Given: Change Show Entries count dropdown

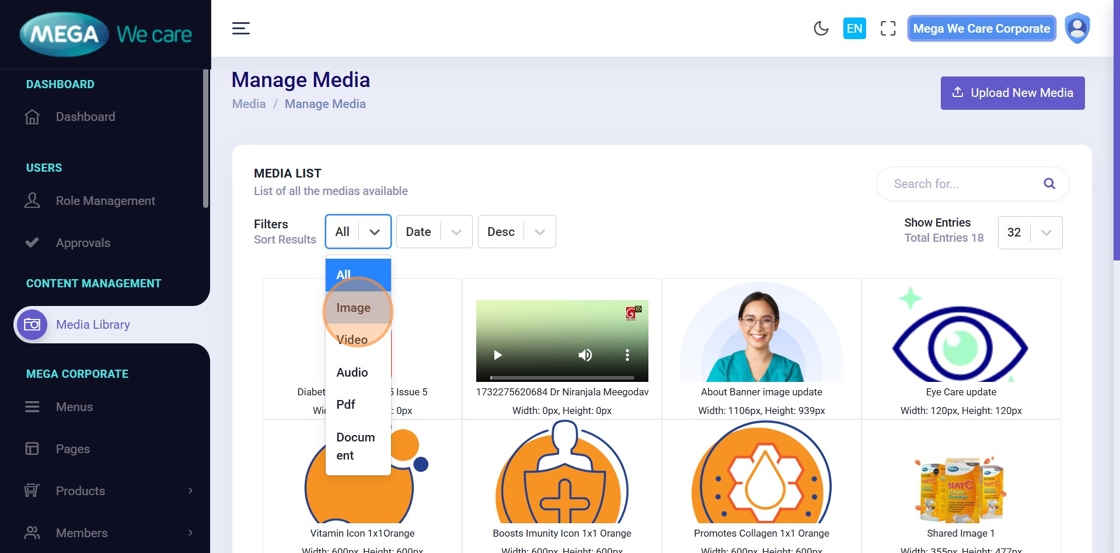Looking at the screenshot, I should [1030, 232].
